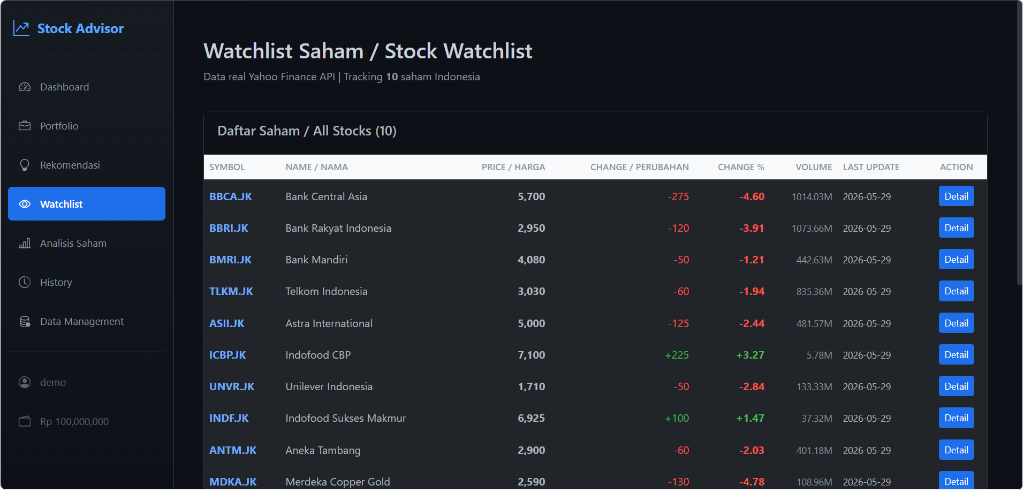Click the ACTION column header
The width and height of the screenshot is (1024, 490).
956,167
